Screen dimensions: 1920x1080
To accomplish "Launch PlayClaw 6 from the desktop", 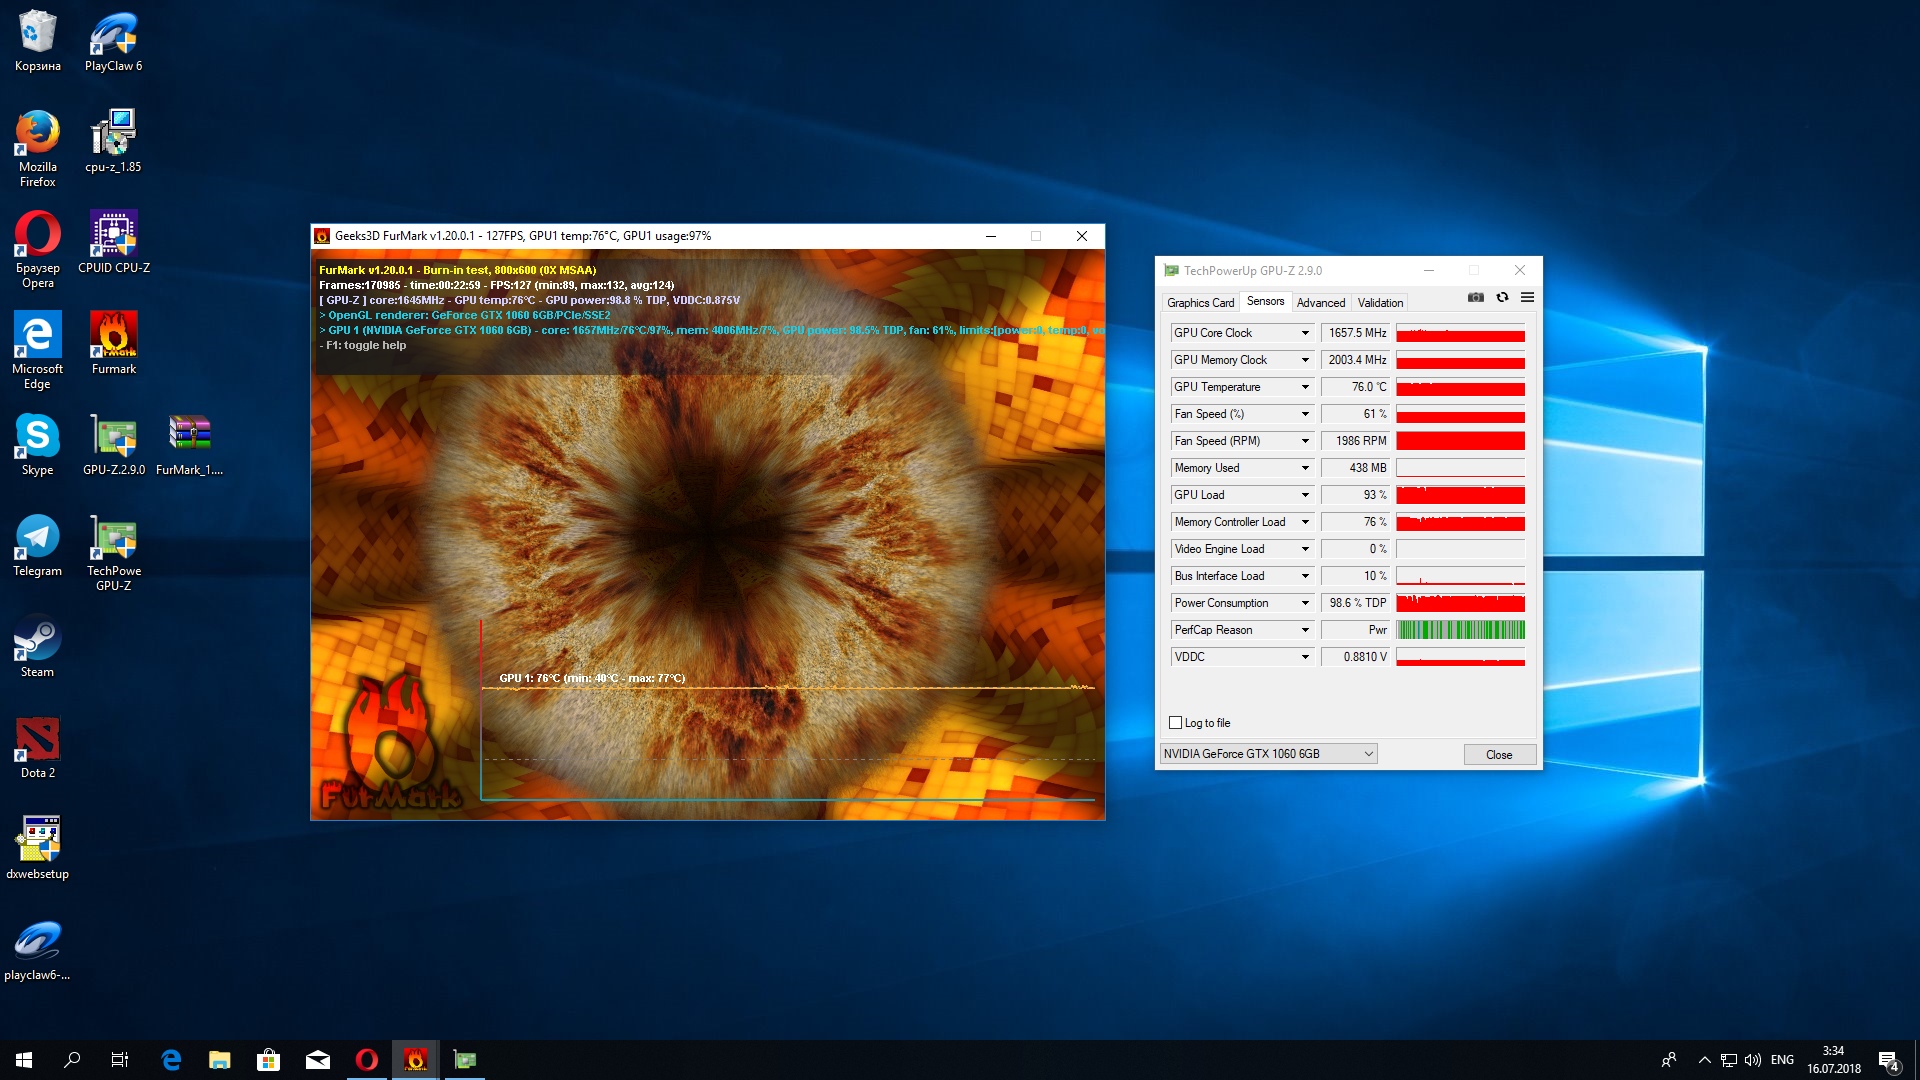I will tap(113, 41).
